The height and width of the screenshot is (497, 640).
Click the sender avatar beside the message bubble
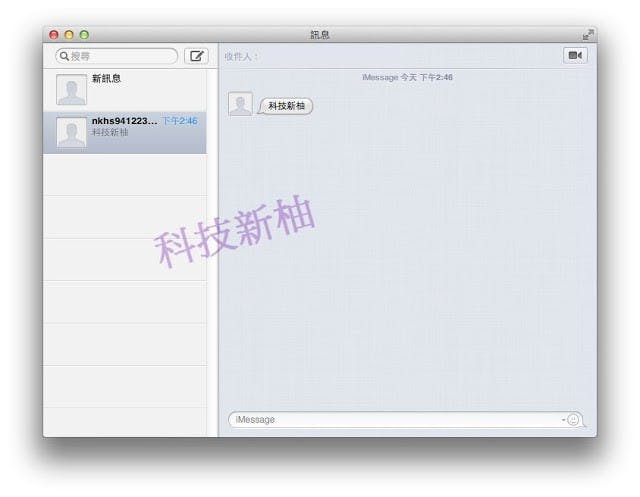click(240, 104)
